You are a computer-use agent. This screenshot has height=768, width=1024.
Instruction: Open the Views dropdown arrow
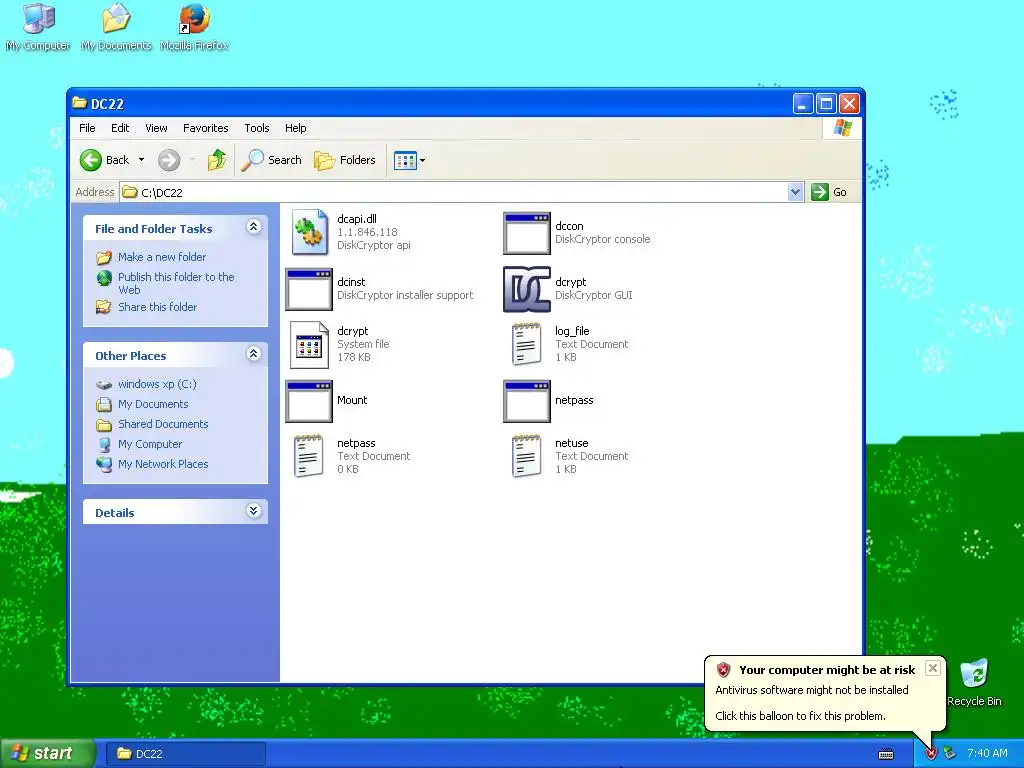point(423,160)
